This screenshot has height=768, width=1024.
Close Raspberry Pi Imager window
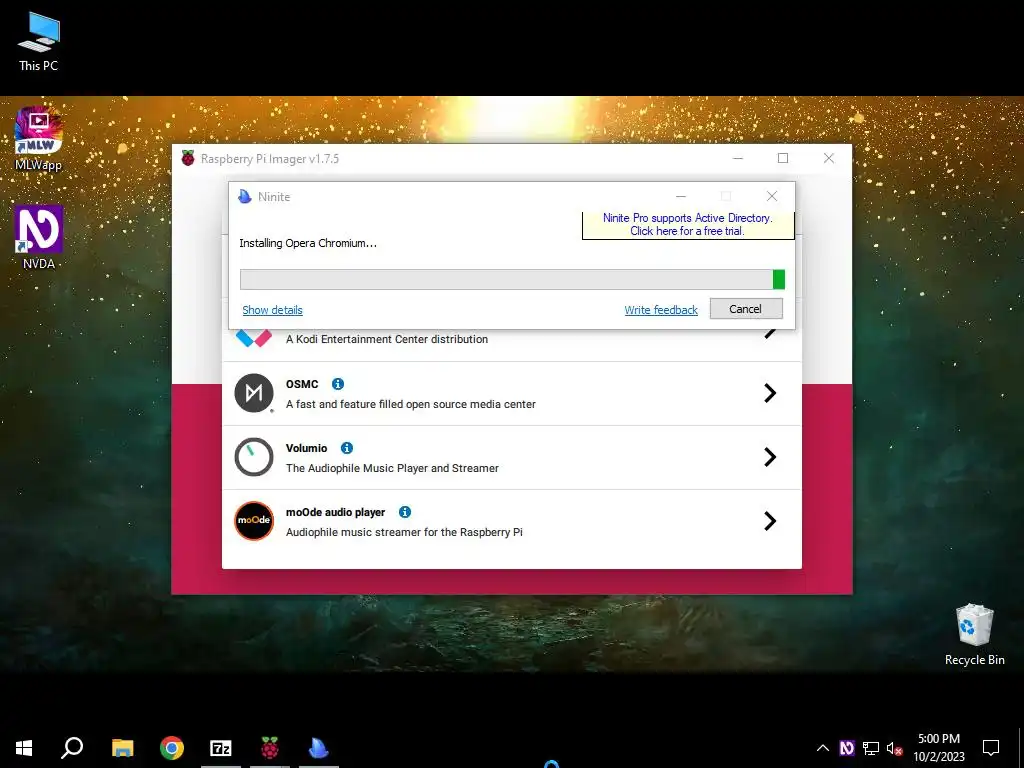pos(829,158)
